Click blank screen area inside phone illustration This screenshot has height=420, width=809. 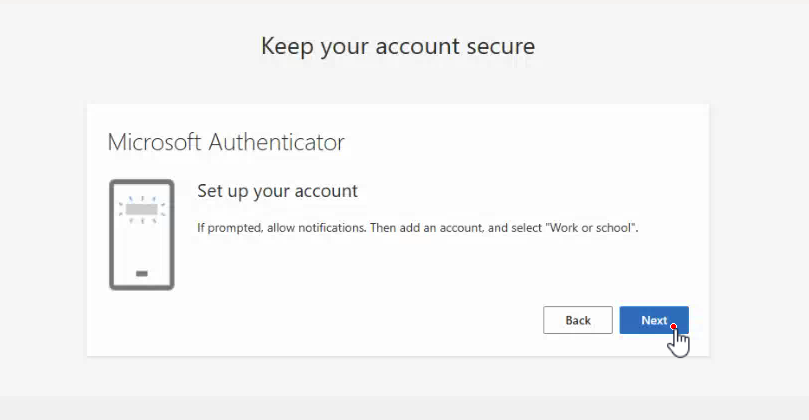[142, 245]
